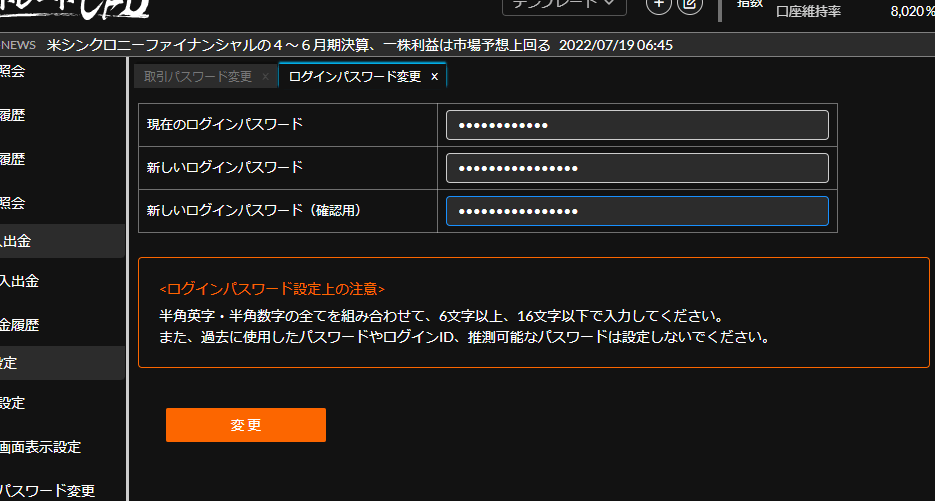Image resolution: width=935 pixels, height=501 pixels.
Task: Focus the 新しいログインパスワード field
Action: pos(637,168)
